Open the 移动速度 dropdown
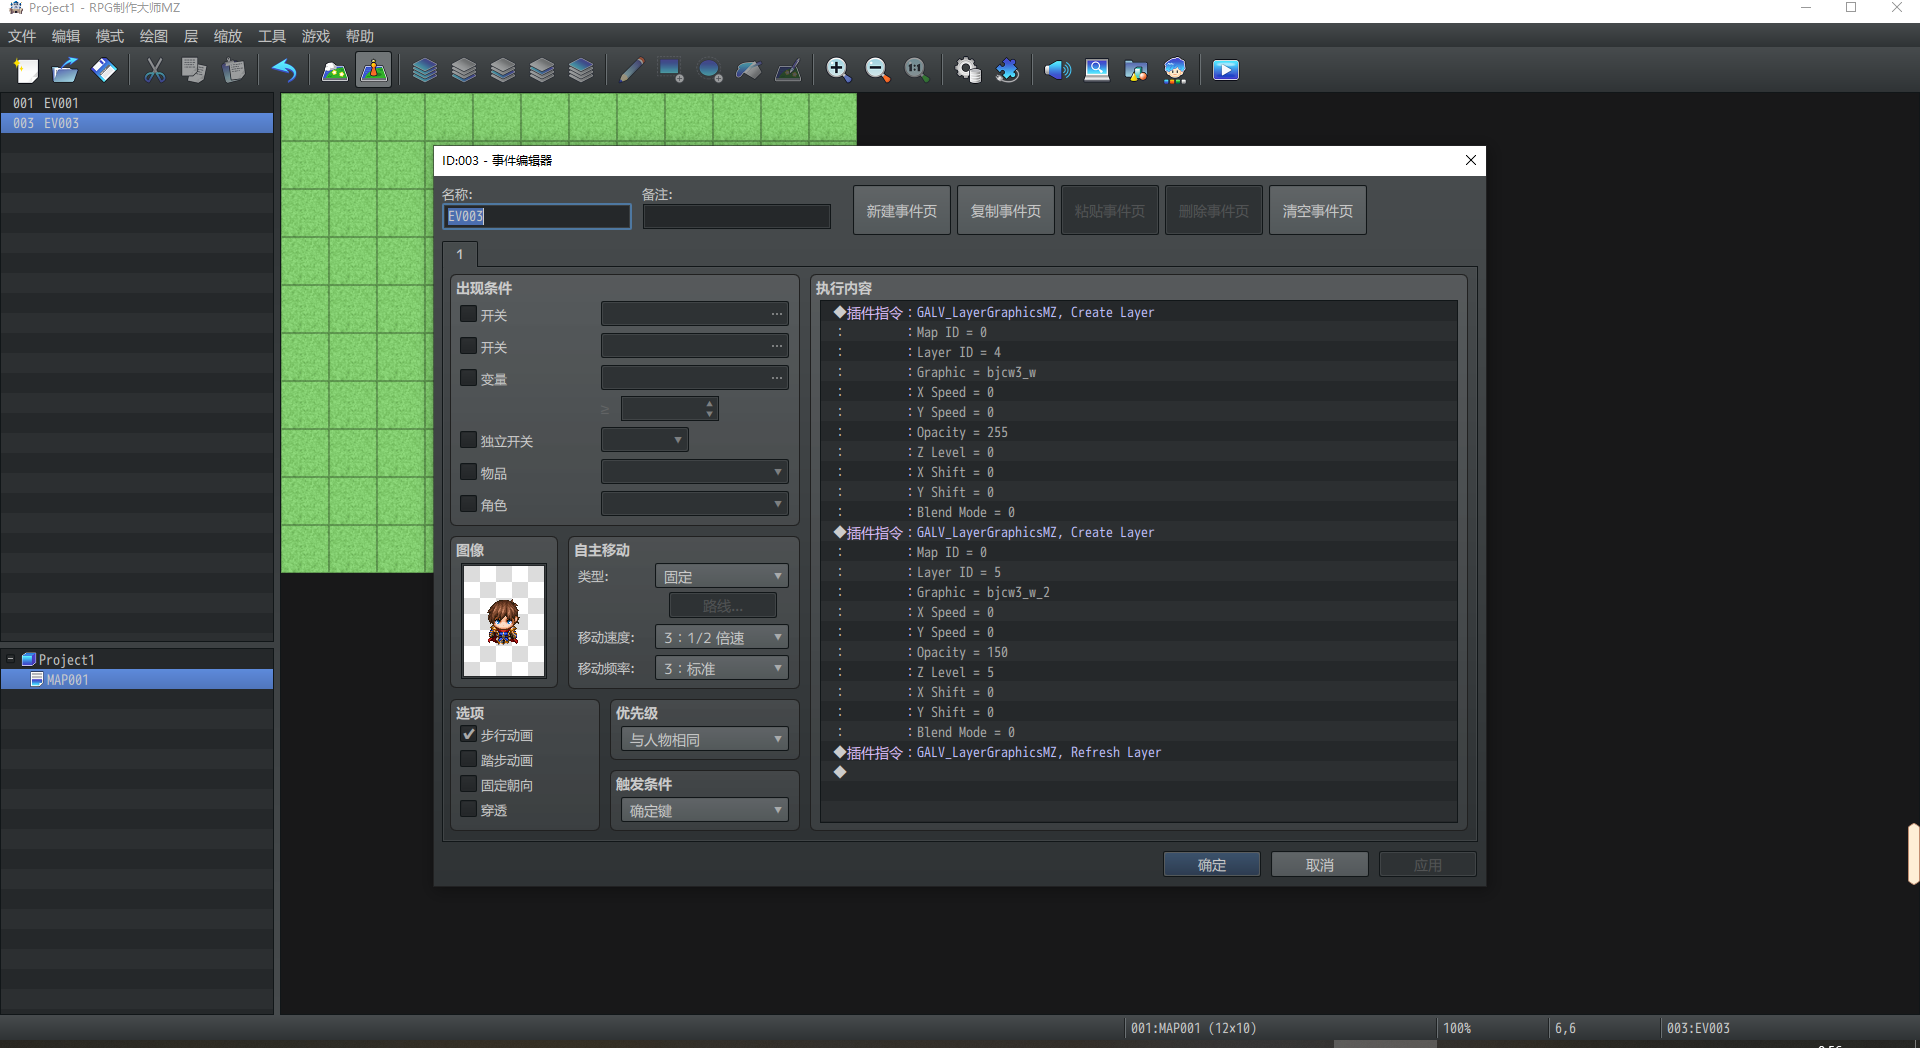 (x=722, y=638)
